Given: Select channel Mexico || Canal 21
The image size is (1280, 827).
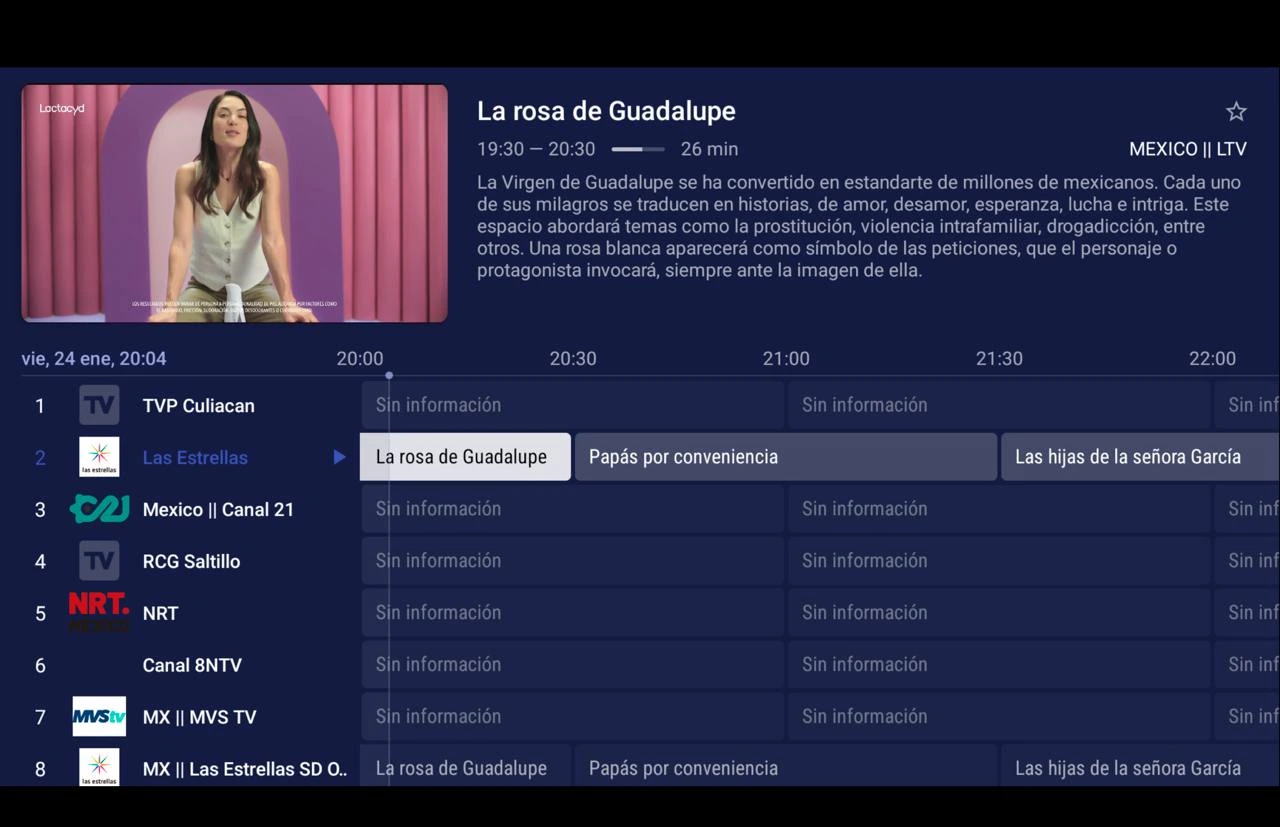Looking at the screenshot, I should click(218, 509).
